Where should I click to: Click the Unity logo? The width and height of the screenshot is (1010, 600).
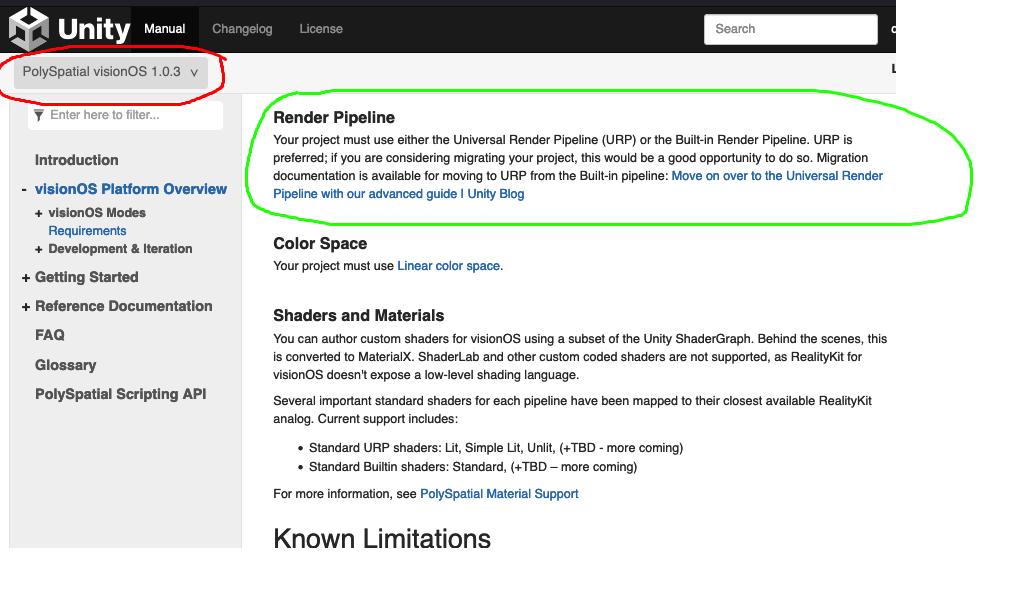pos(69,28)
